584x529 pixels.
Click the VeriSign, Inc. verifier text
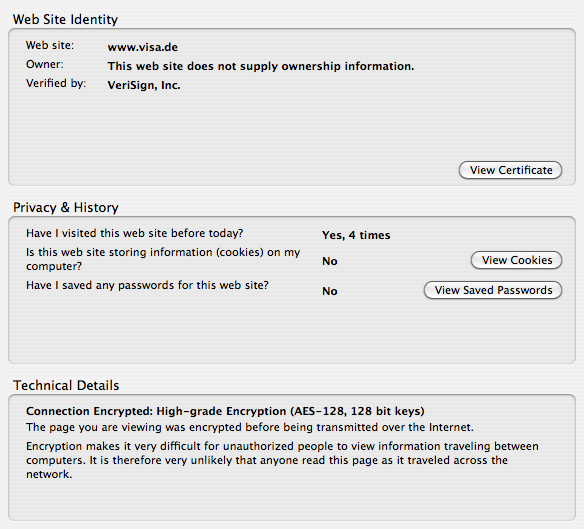pyautogui.click(x=144, y=85)
